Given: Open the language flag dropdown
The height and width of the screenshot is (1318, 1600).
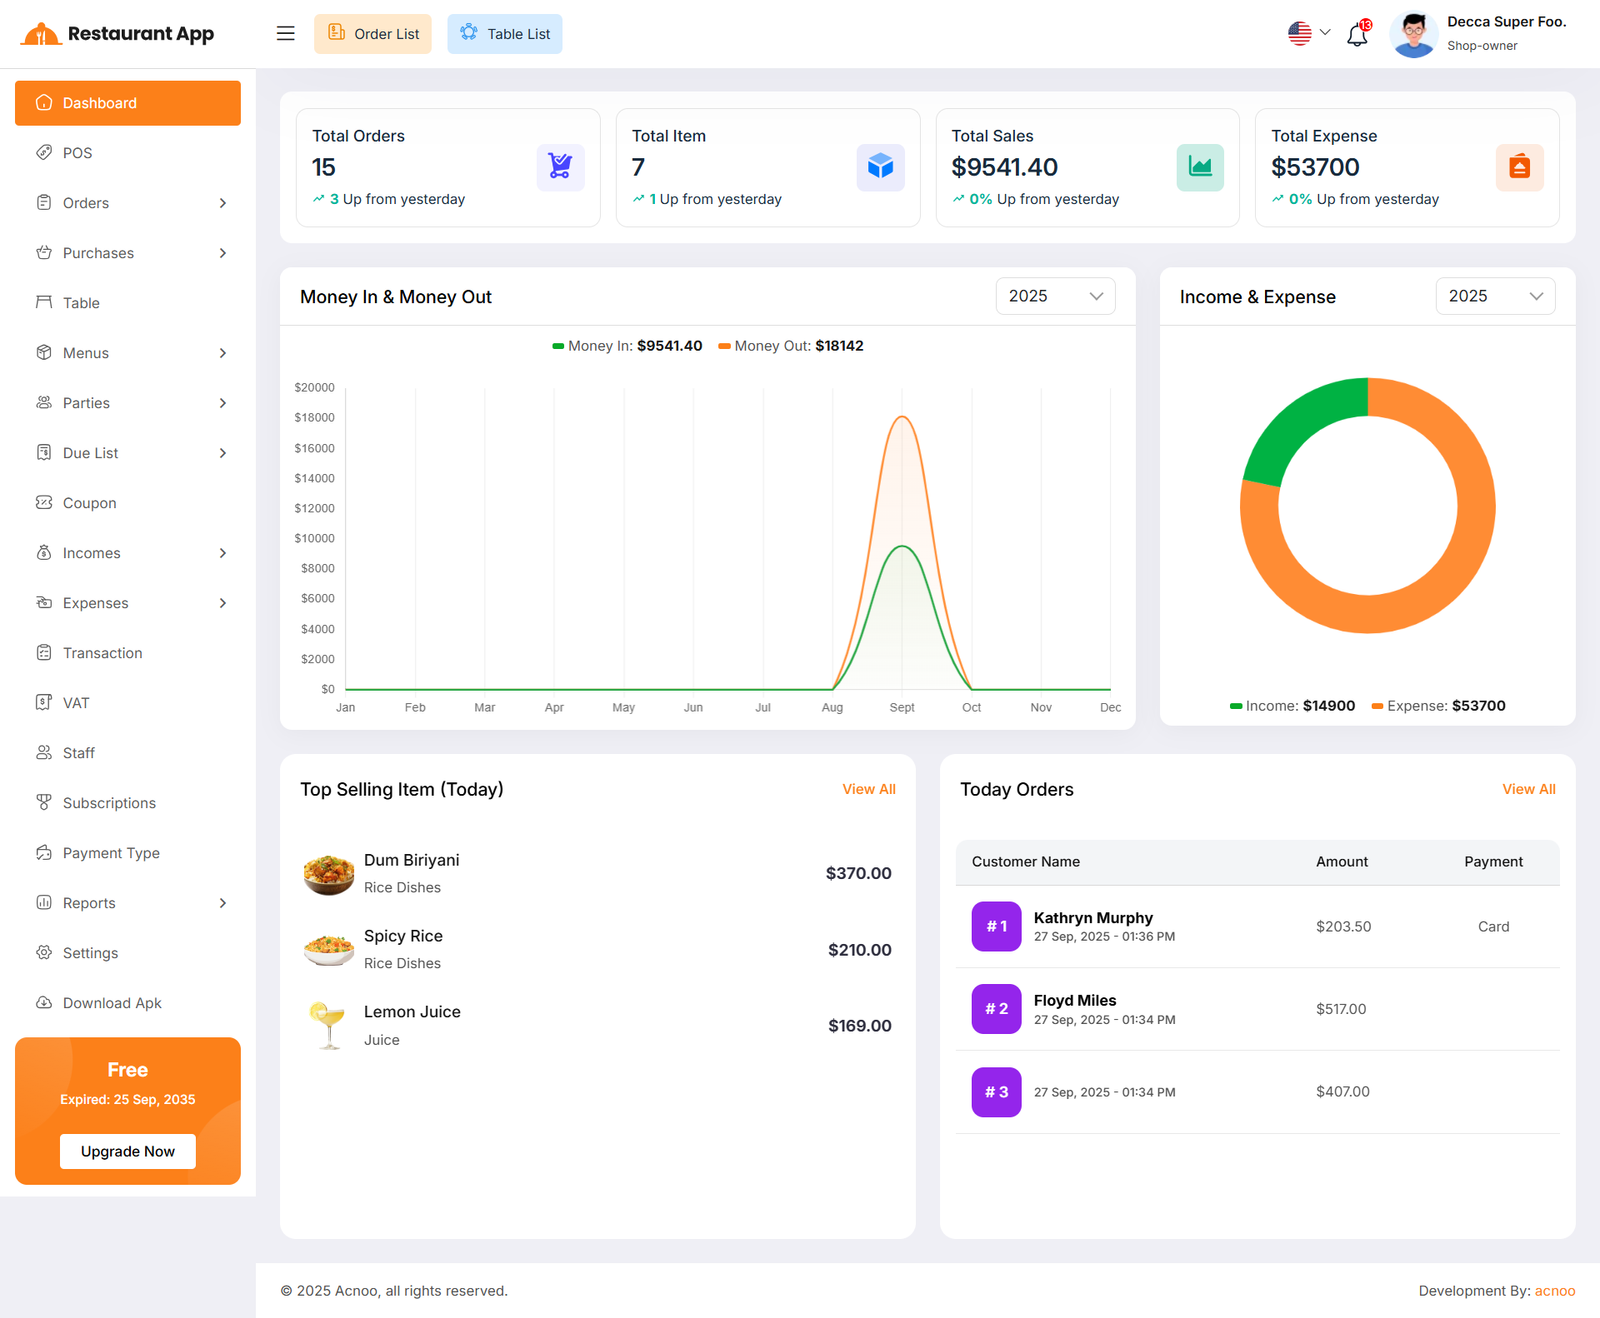Looking at the screenshot, I should tap(1308, 33).
